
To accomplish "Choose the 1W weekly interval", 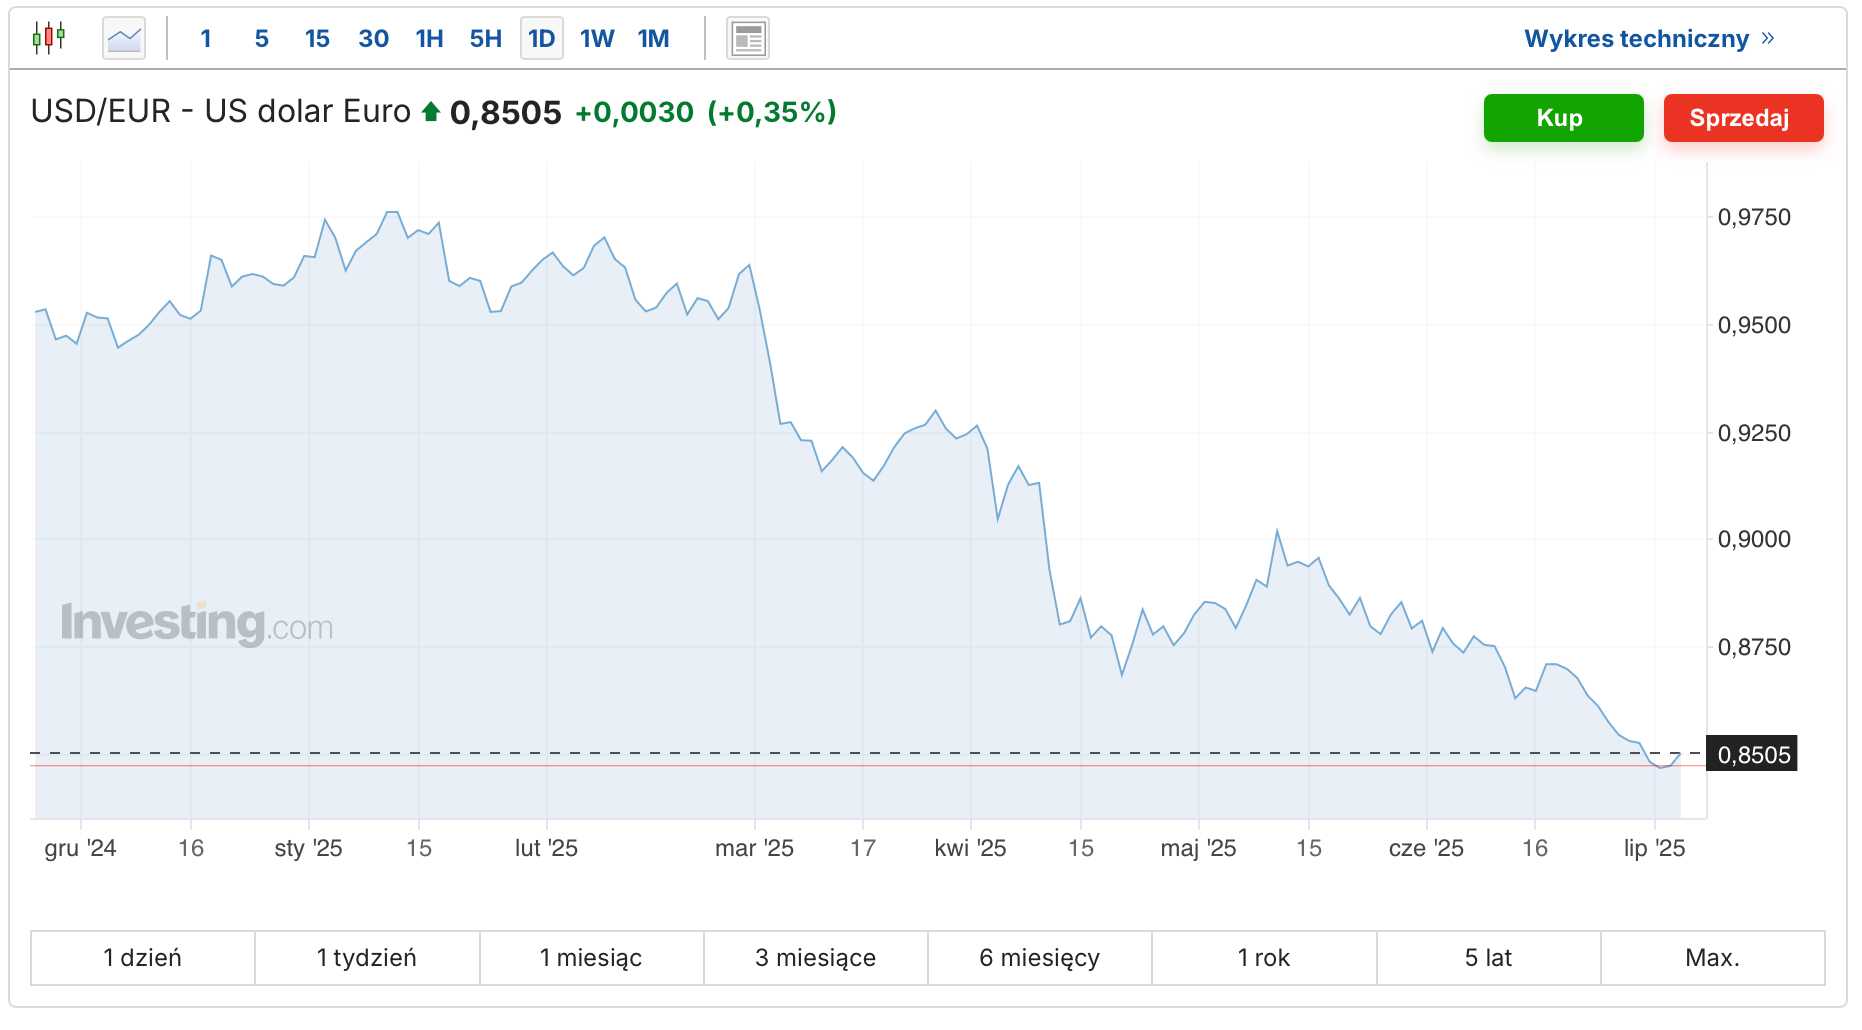I will 597,39.
